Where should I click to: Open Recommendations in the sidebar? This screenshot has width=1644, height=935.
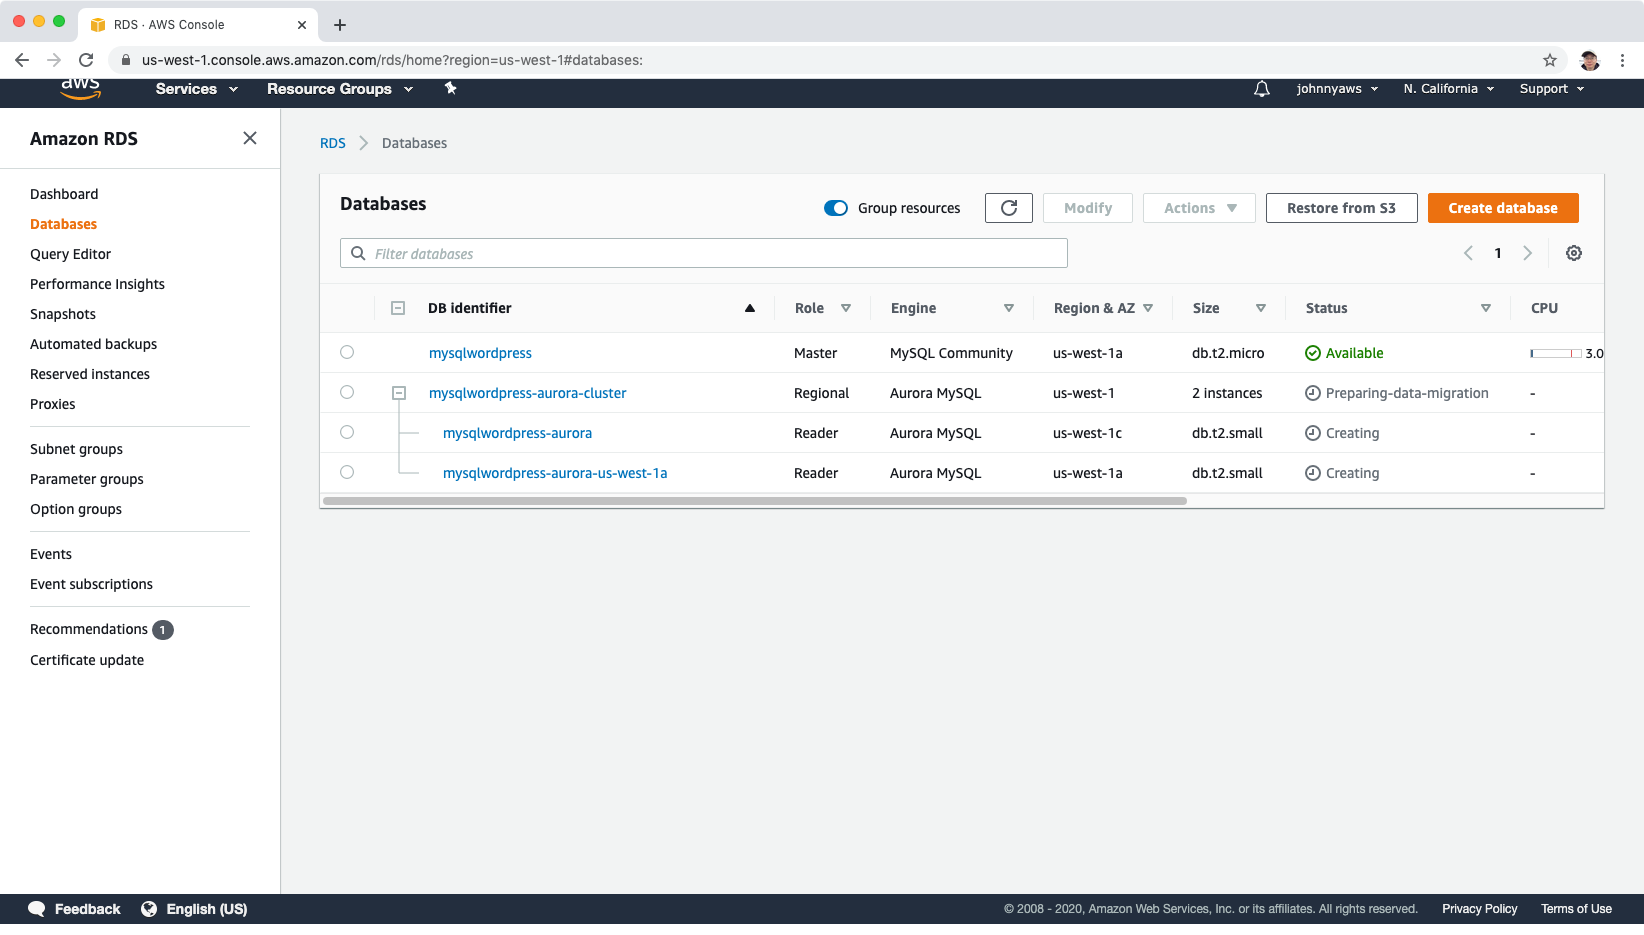click(89, 629)
